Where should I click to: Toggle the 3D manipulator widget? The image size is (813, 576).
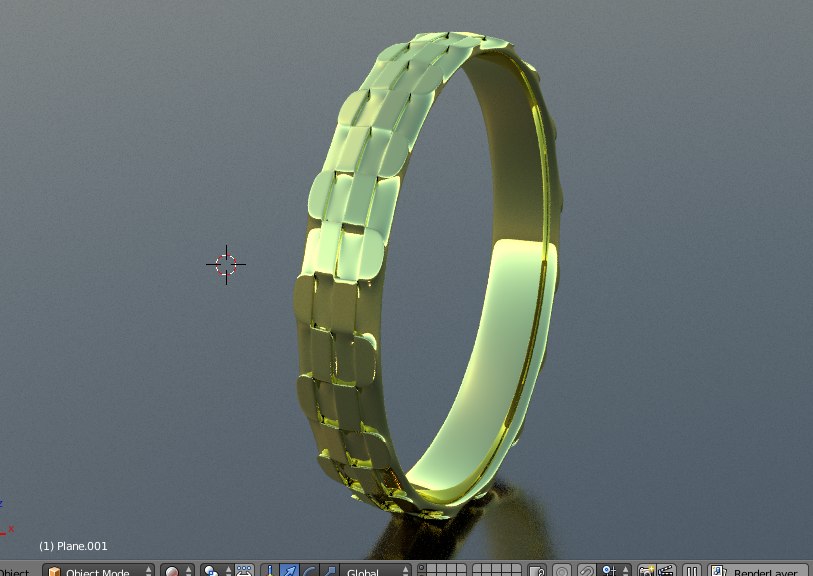270,572
